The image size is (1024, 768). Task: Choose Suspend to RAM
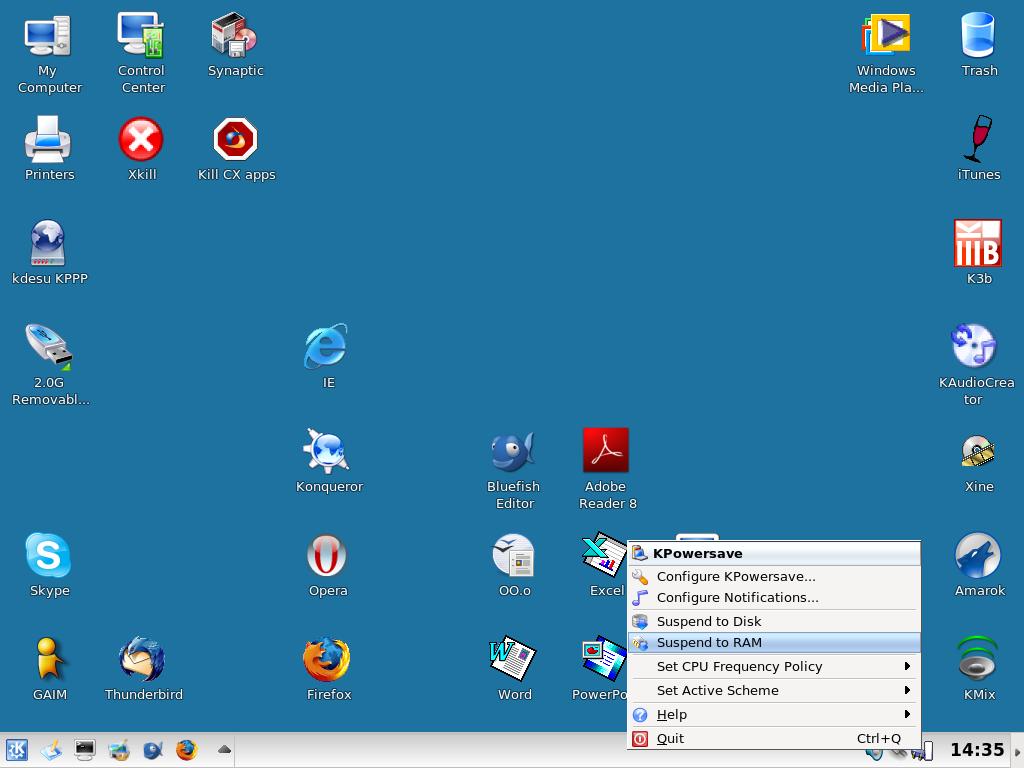pos(774,643)
